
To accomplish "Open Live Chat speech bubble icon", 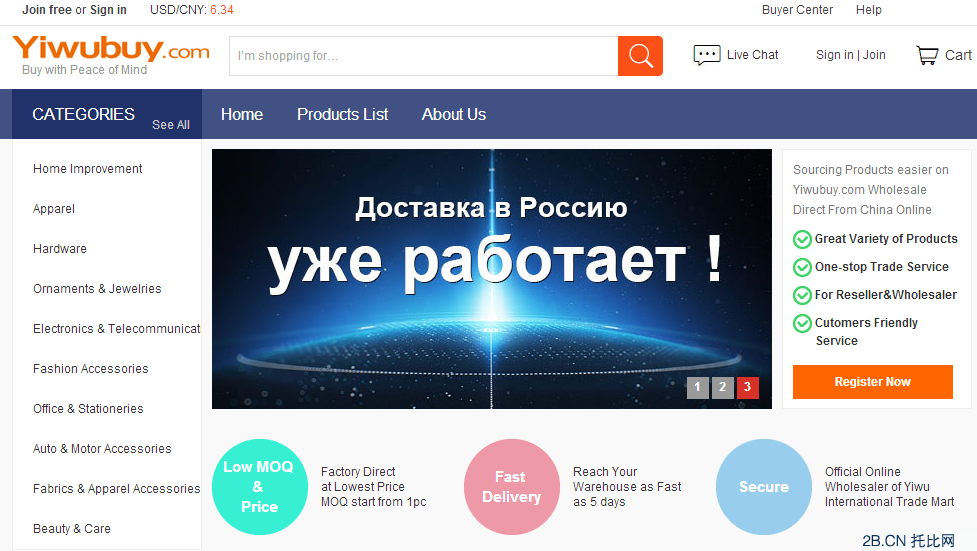I will [707, 55].
